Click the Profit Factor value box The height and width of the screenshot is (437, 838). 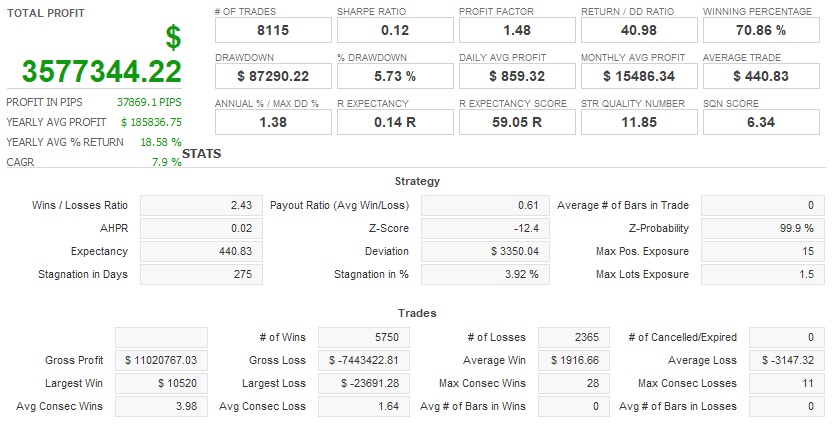516,30
